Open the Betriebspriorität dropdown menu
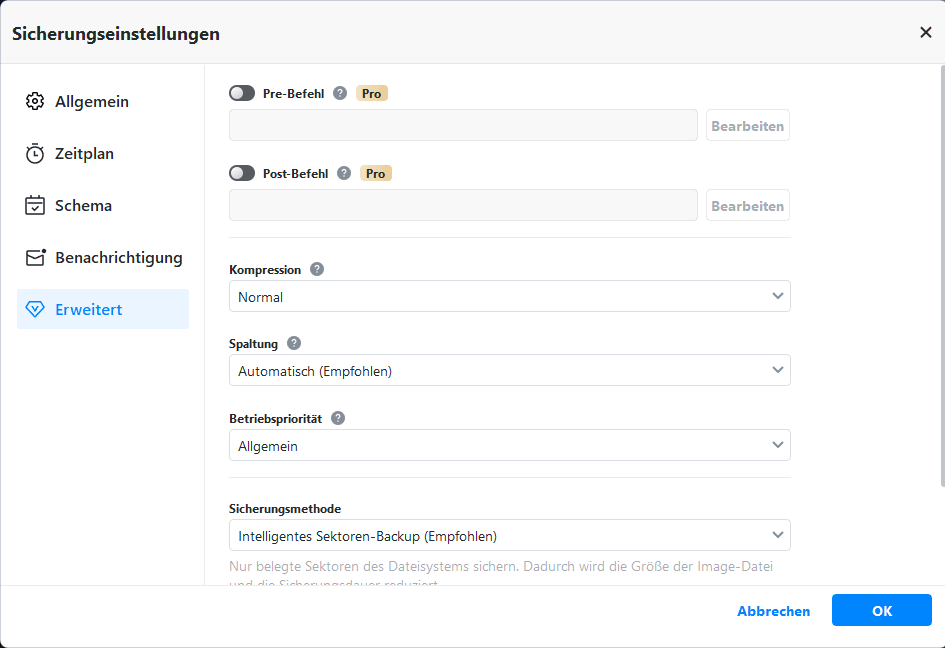 coord(509,446)
